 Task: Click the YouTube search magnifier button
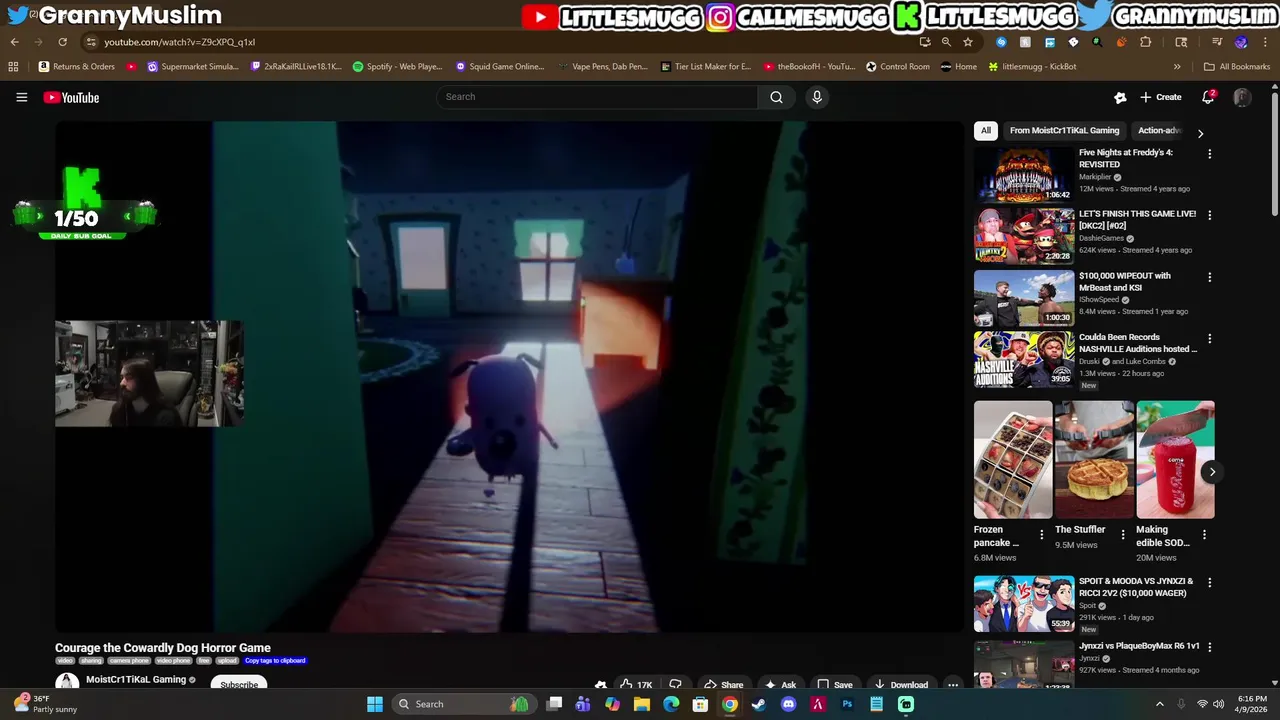(x=776, y=97)
